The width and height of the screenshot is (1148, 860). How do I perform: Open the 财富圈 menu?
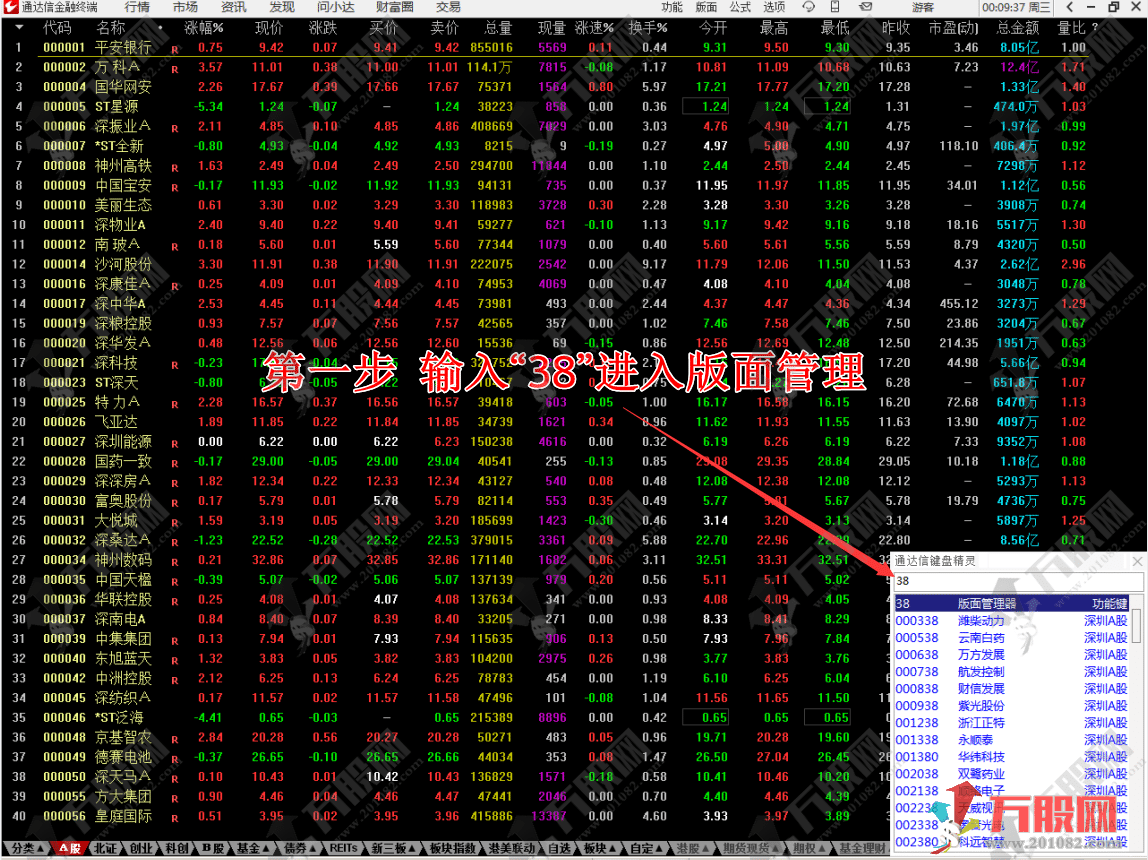pyautogui.click(x=395, y=7)
